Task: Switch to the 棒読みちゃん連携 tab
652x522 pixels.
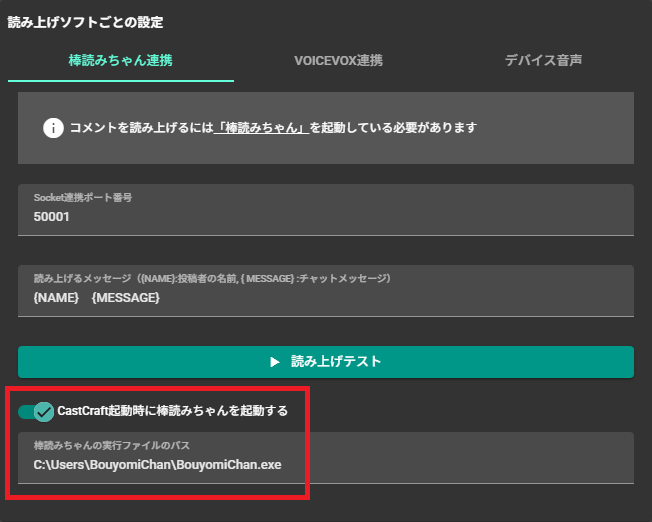Action: 121,61
